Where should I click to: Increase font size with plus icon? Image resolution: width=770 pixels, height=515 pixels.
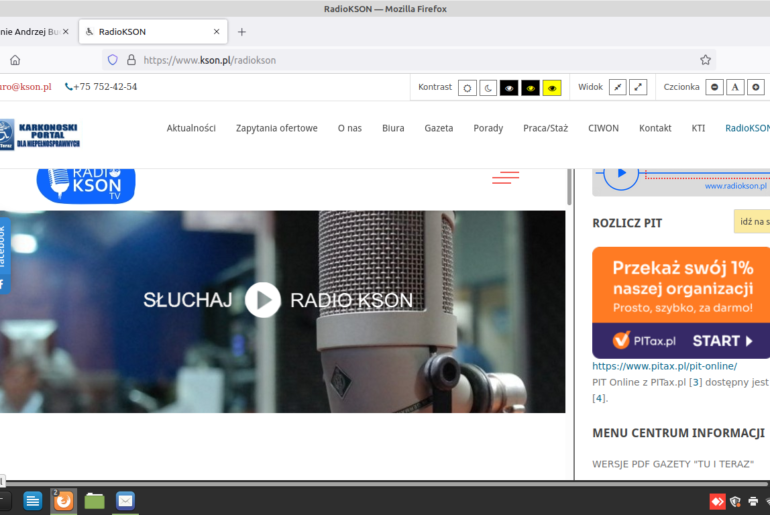pyautogui.click(x=756, y=88)
